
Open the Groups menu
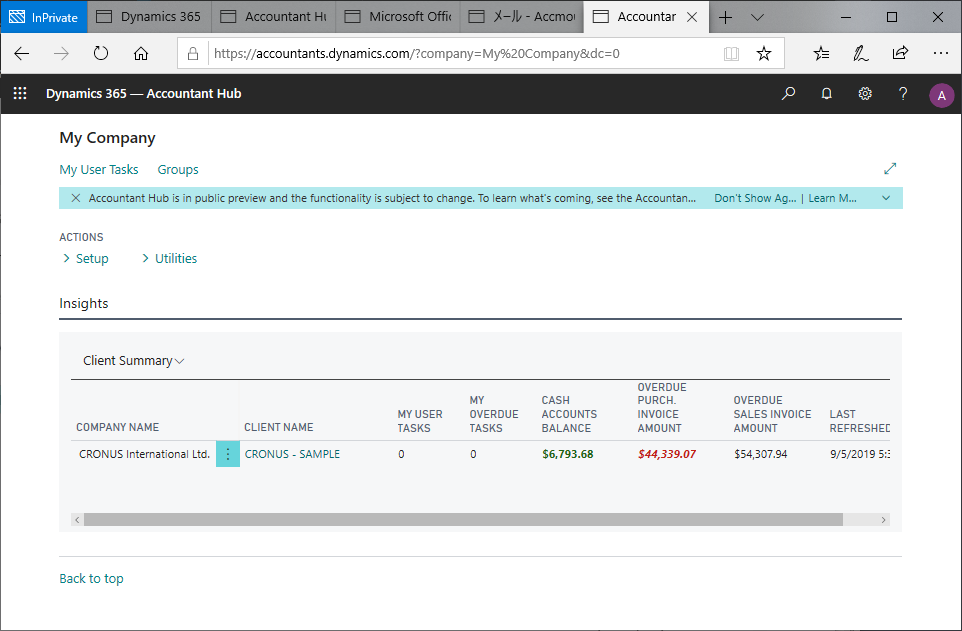[178, 169]
